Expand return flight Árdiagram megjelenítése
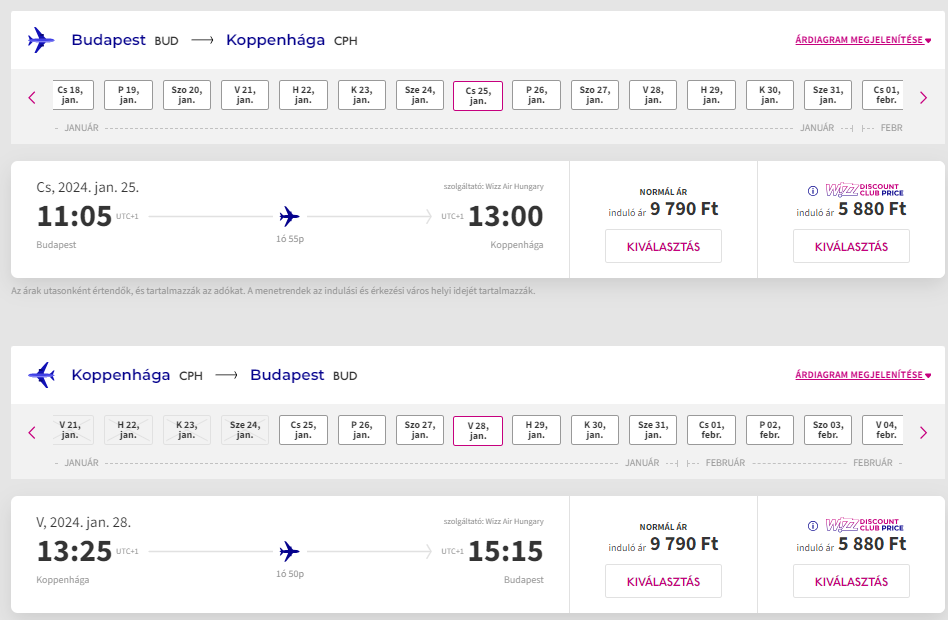948x620 pixels. pos(863,376)
